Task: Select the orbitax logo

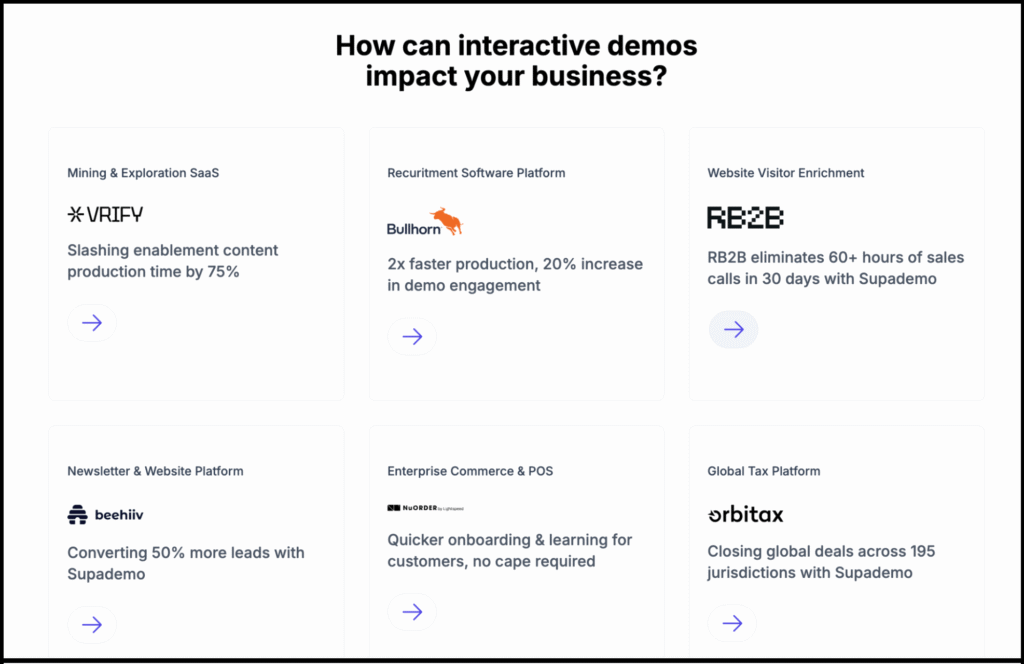Action: (x=745, y=515)
